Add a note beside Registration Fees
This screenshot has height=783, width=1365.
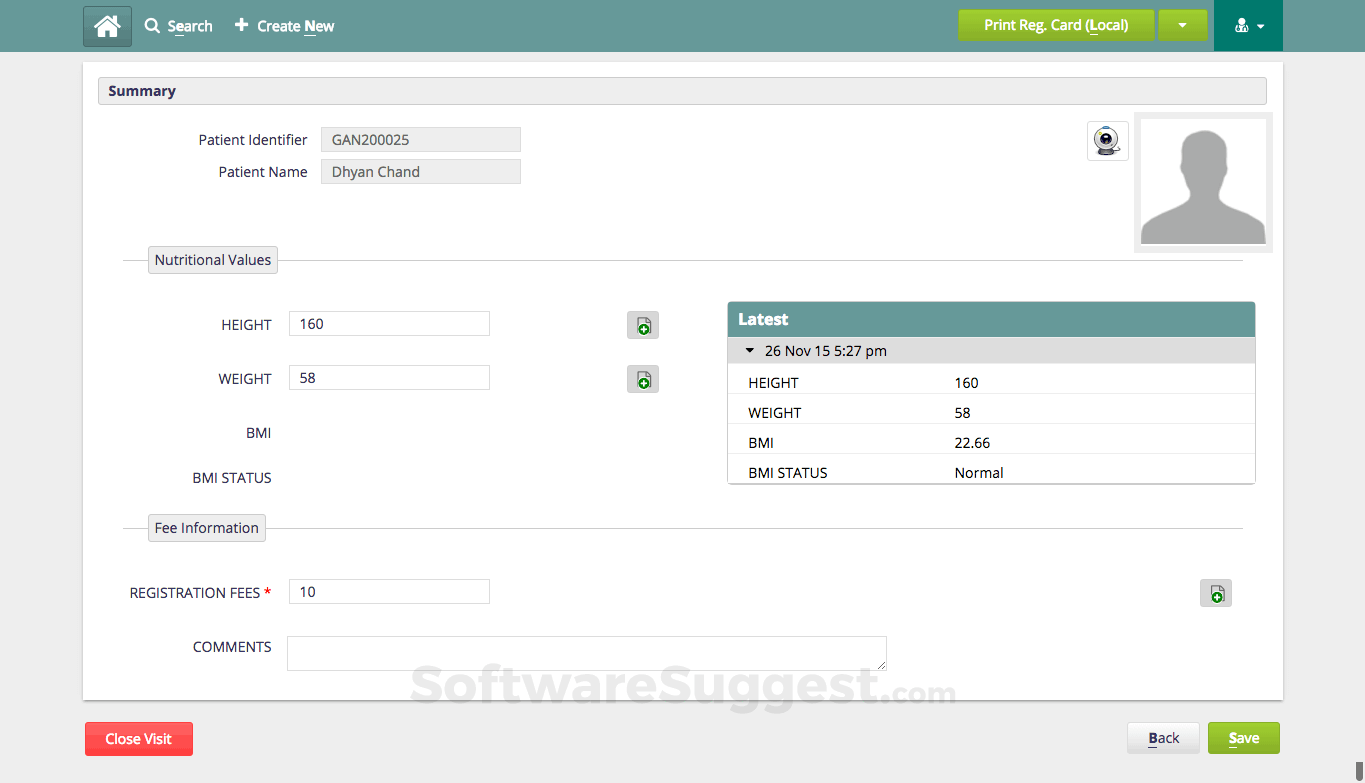pos(1215,593)
